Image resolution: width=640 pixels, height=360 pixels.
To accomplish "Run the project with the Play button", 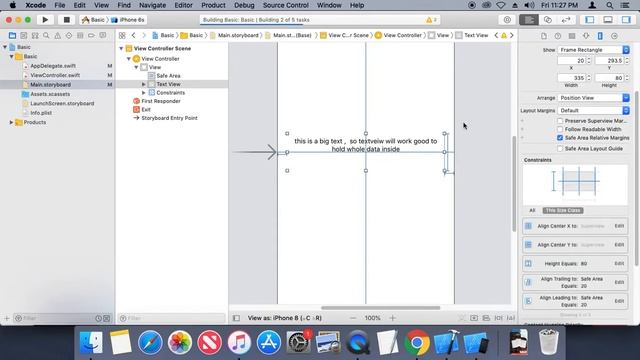I will click(45, 20).
